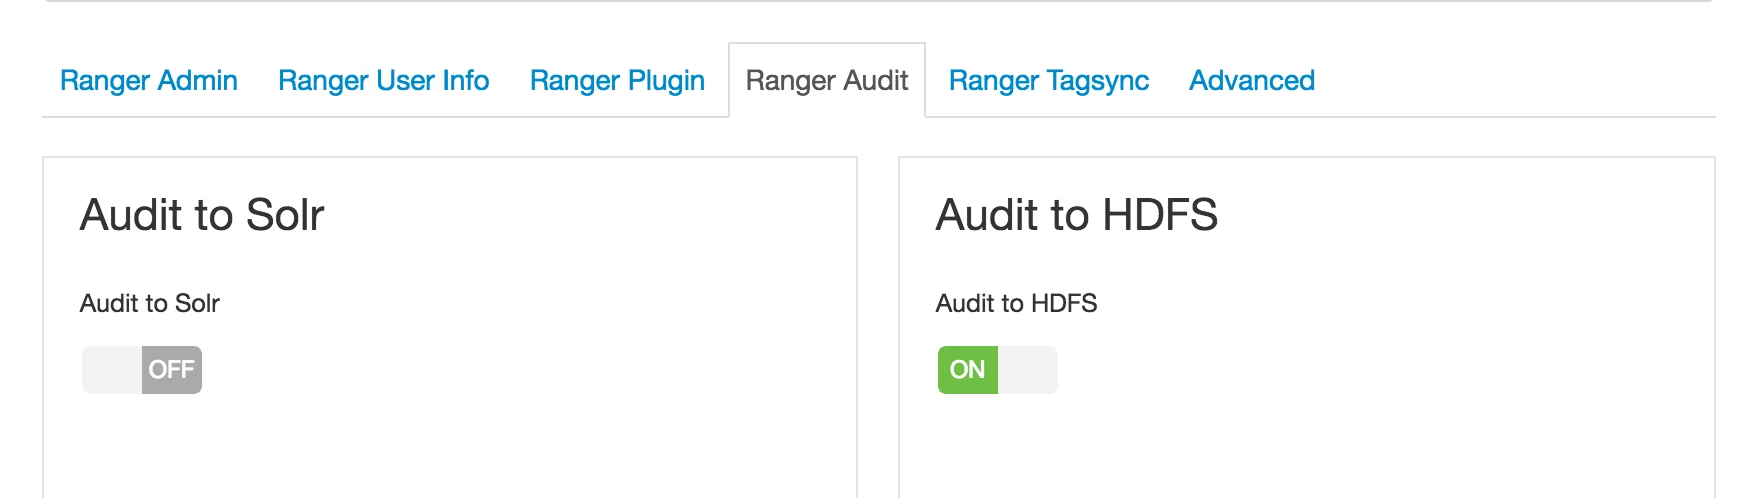Open the Ranger Admin tab
Viewport: 1738px width, 498px height.
pyautogui.click(x=149, y=80)
